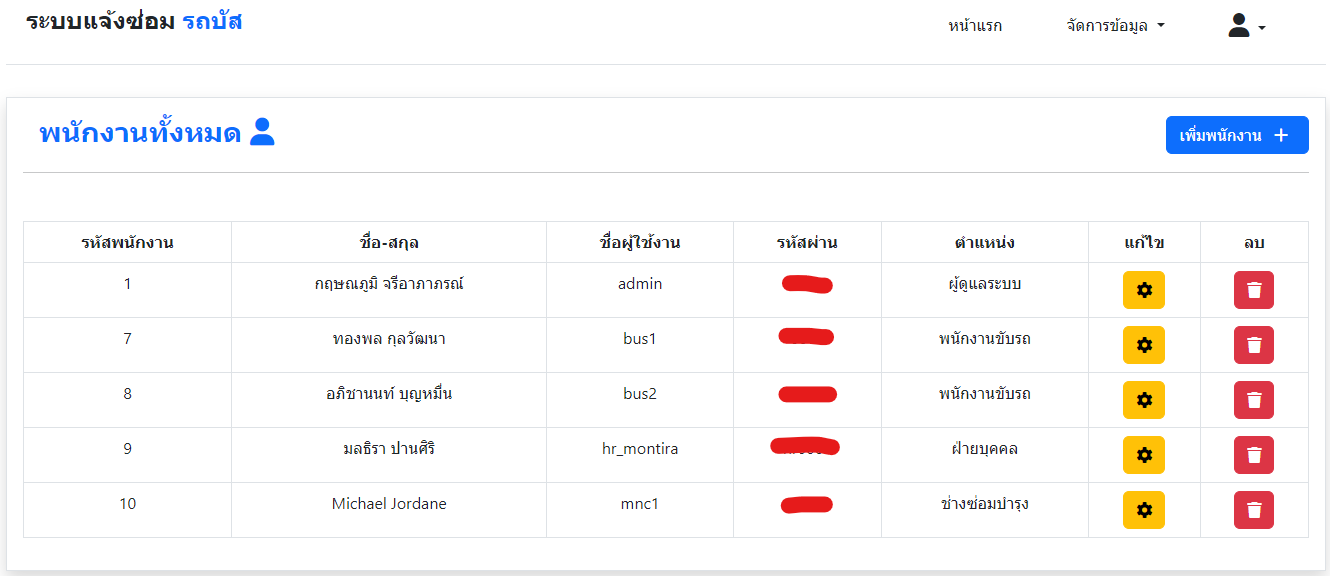Delete employee with username bus2
The width and height of the screenshot is (1330, 576).
coord(1254,400)
